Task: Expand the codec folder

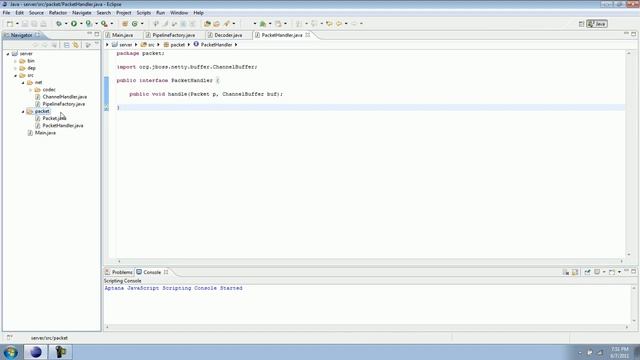Action: tap(31, 90)
